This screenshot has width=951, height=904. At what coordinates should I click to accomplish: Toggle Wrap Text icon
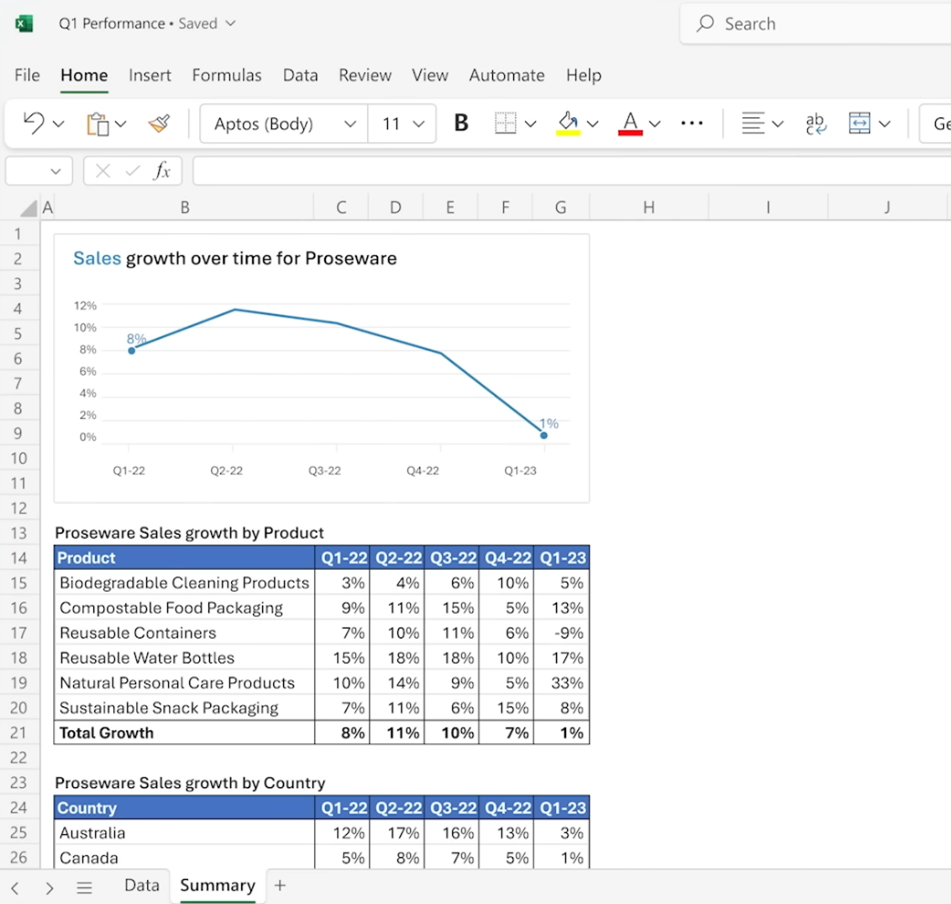(x=815, y=124)
